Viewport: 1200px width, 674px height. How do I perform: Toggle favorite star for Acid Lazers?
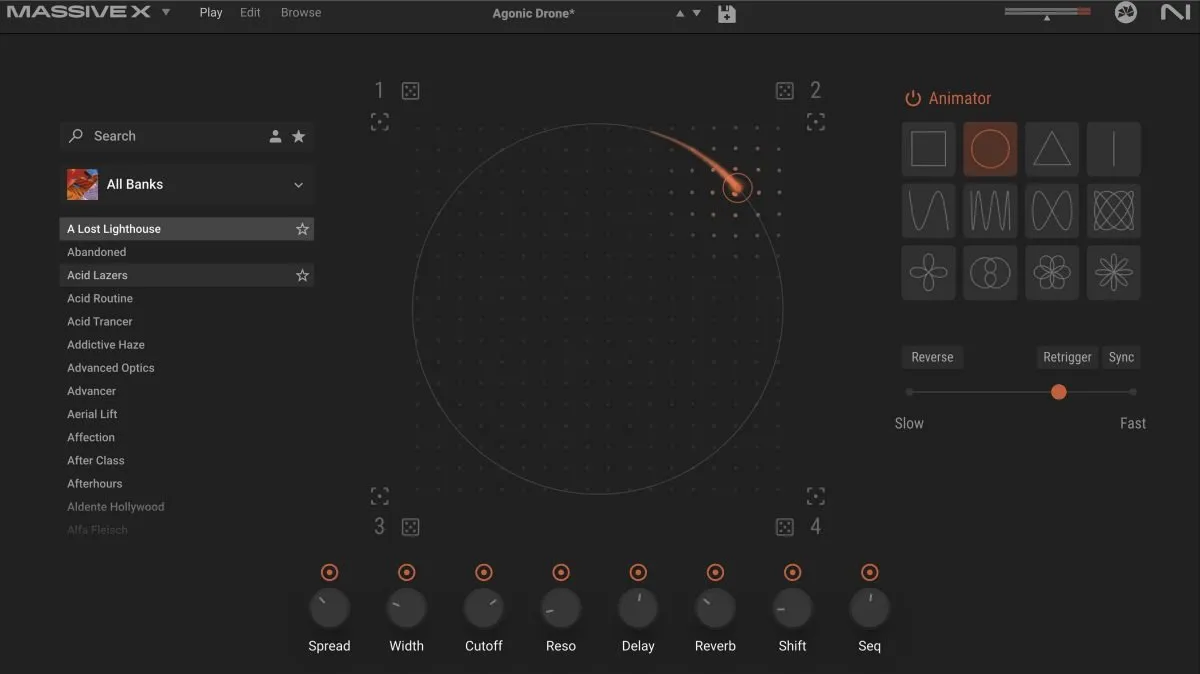(302, 275)
